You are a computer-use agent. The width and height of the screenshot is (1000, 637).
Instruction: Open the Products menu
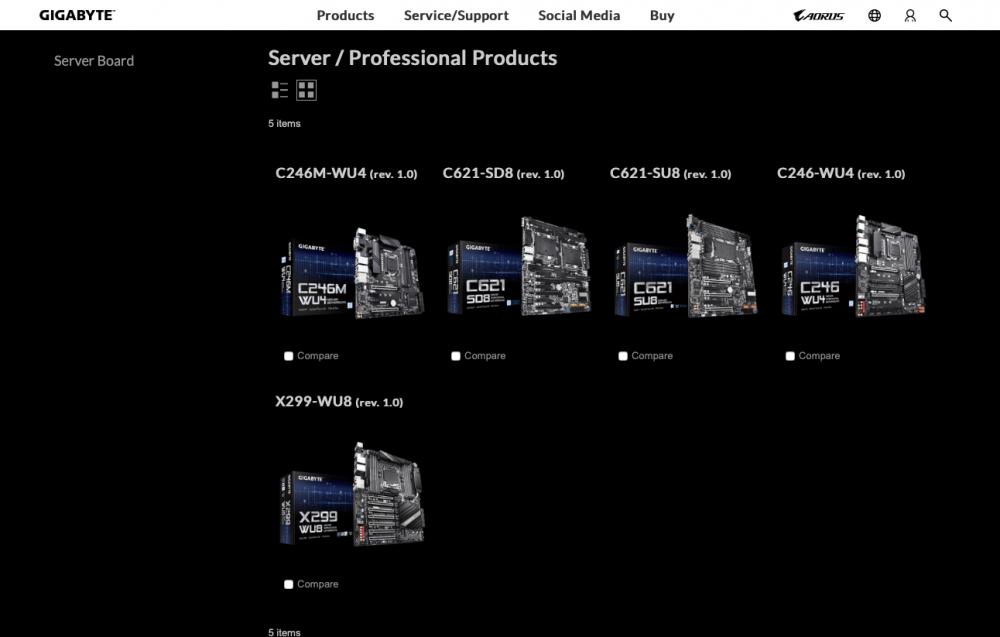click(x=345, y=15)
